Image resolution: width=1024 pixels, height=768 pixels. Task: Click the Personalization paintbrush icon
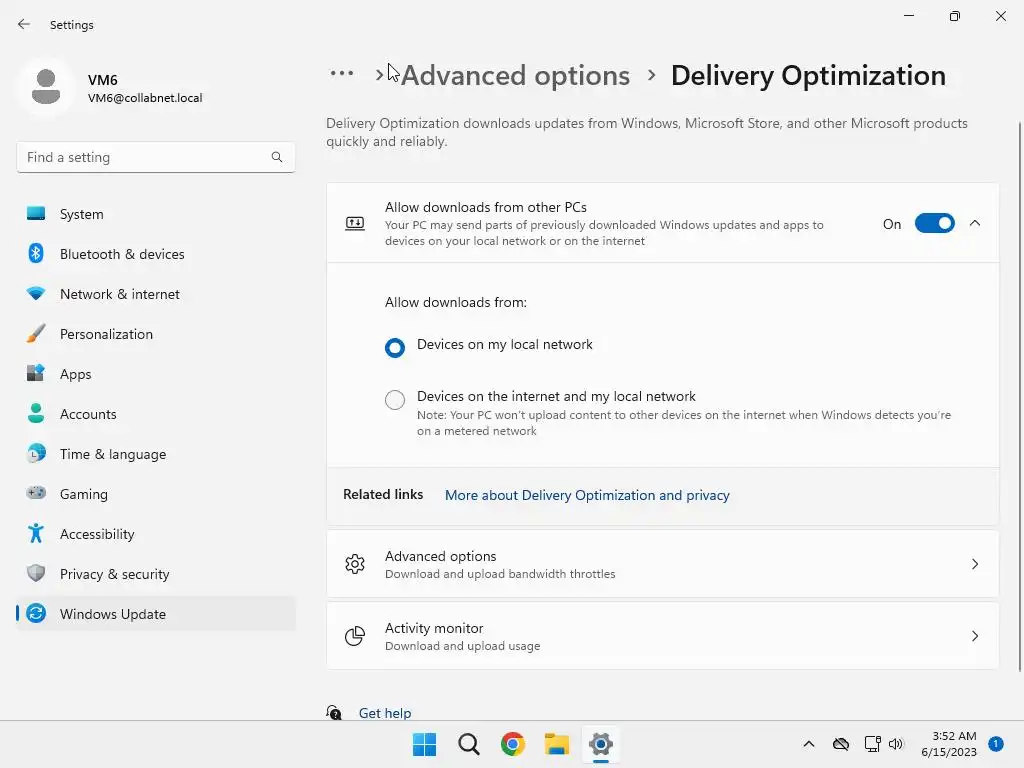point(36,334)
